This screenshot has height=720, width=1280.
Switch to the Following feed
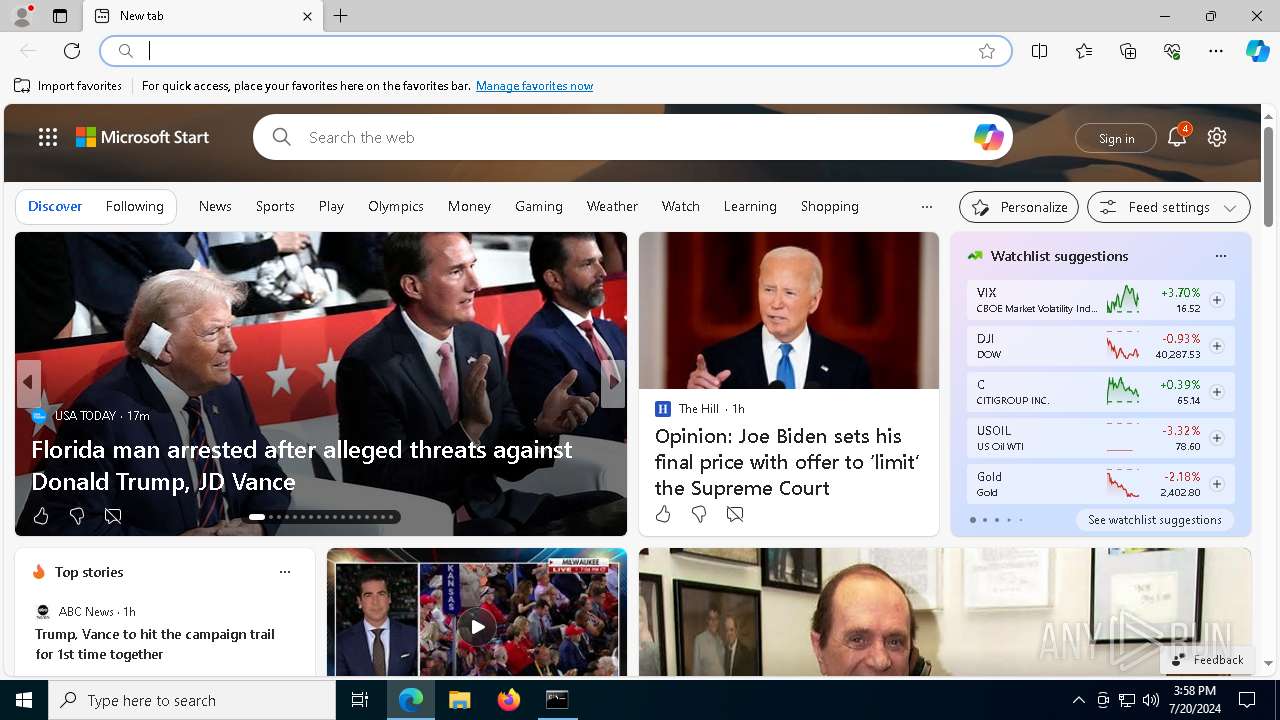[135, 206]
